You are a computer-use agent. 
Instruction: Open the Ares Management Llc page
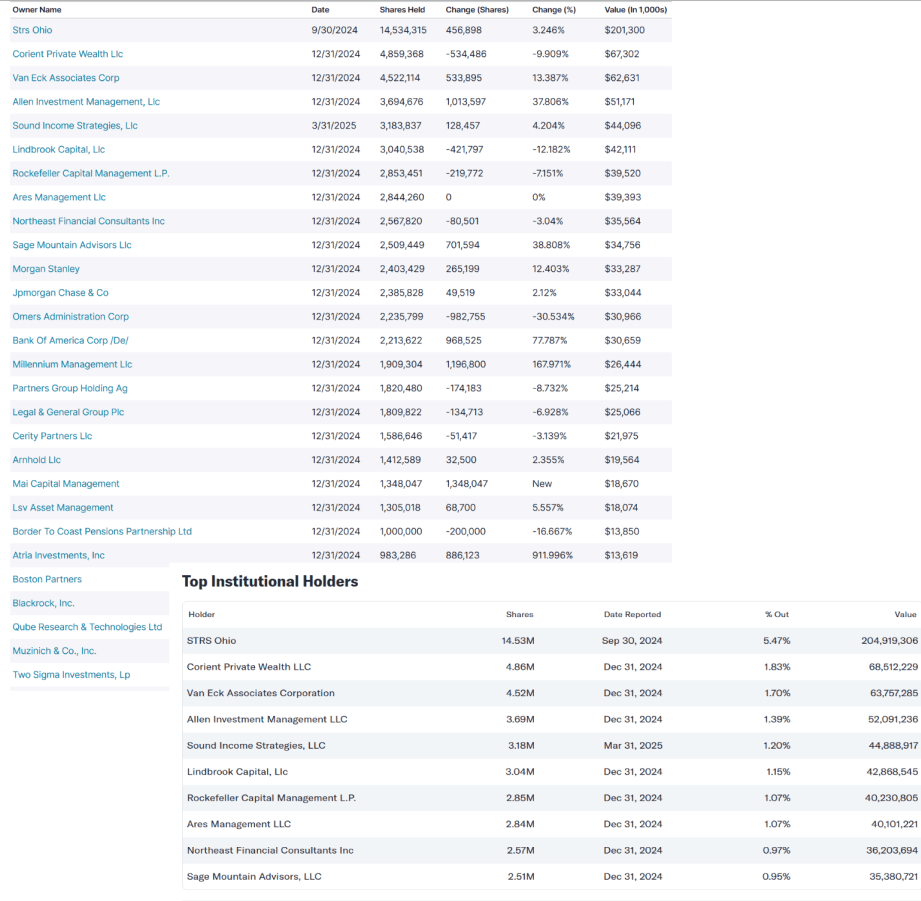point(60,197)
